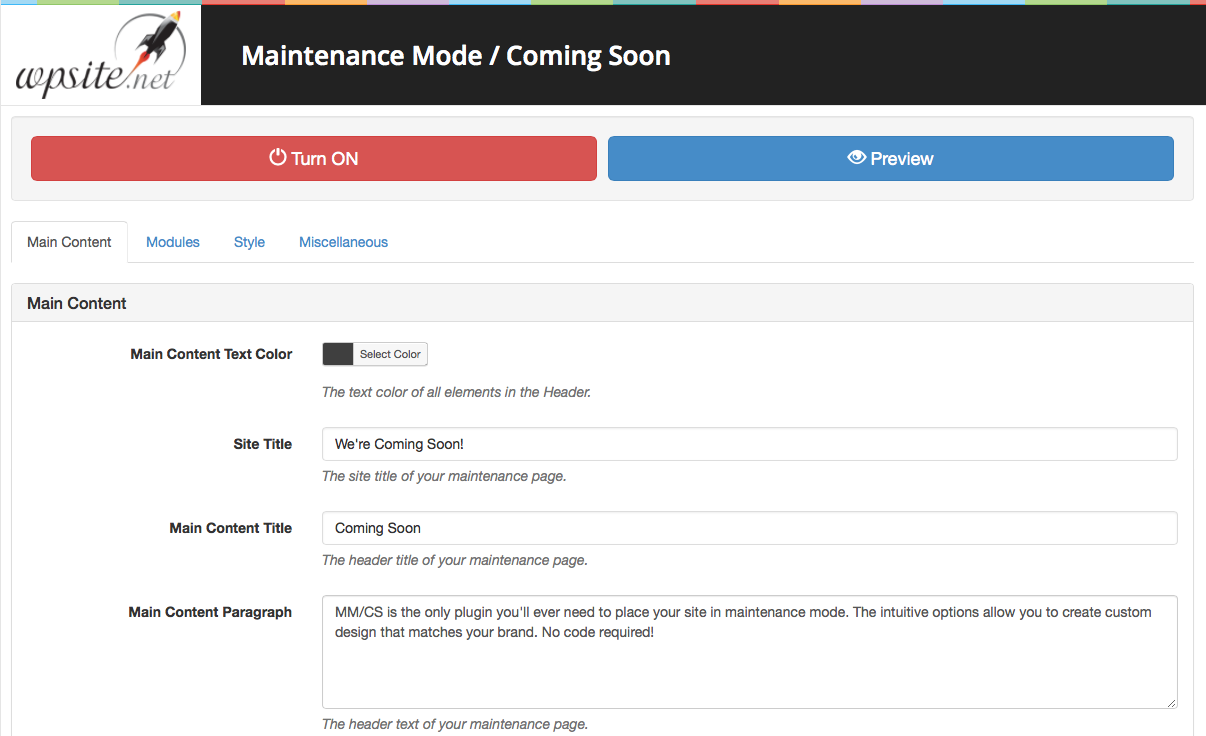
Task: Click the hint 'The site title of your maintenance page.'
Action: click(x=444, y=476)
